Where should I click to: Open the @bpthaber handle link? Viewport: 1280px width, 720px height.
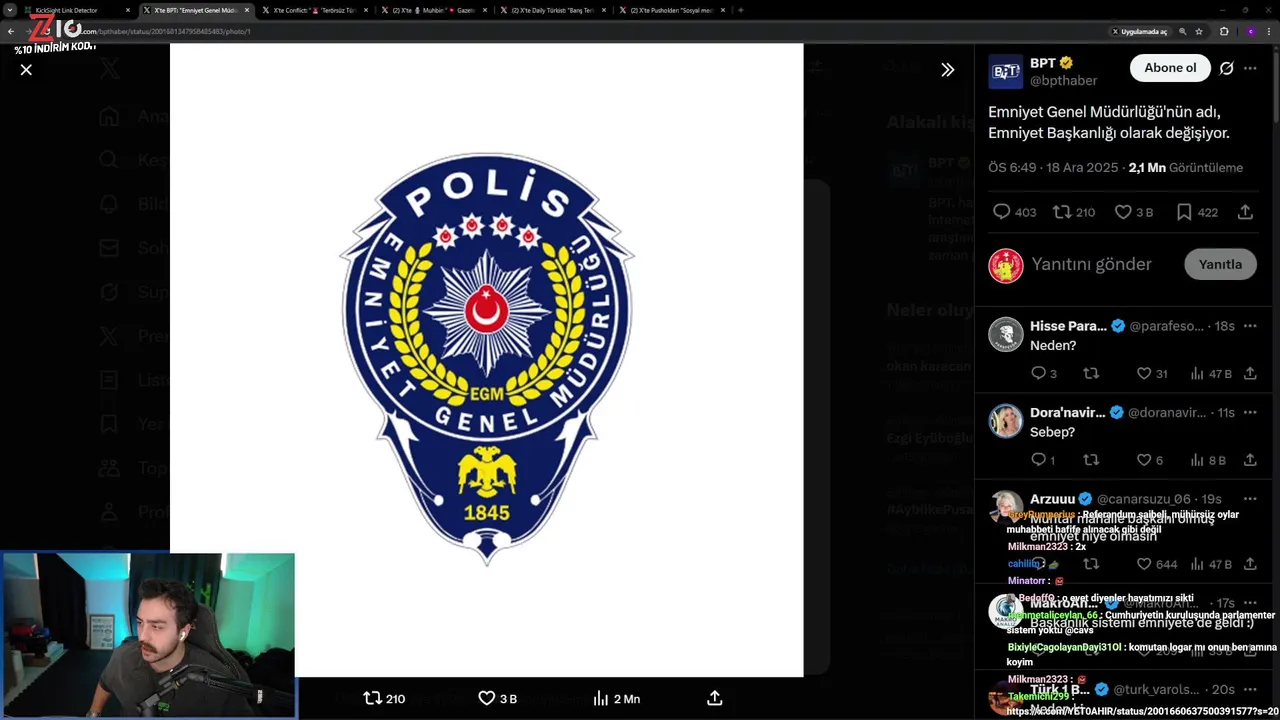pos(1063,80)
